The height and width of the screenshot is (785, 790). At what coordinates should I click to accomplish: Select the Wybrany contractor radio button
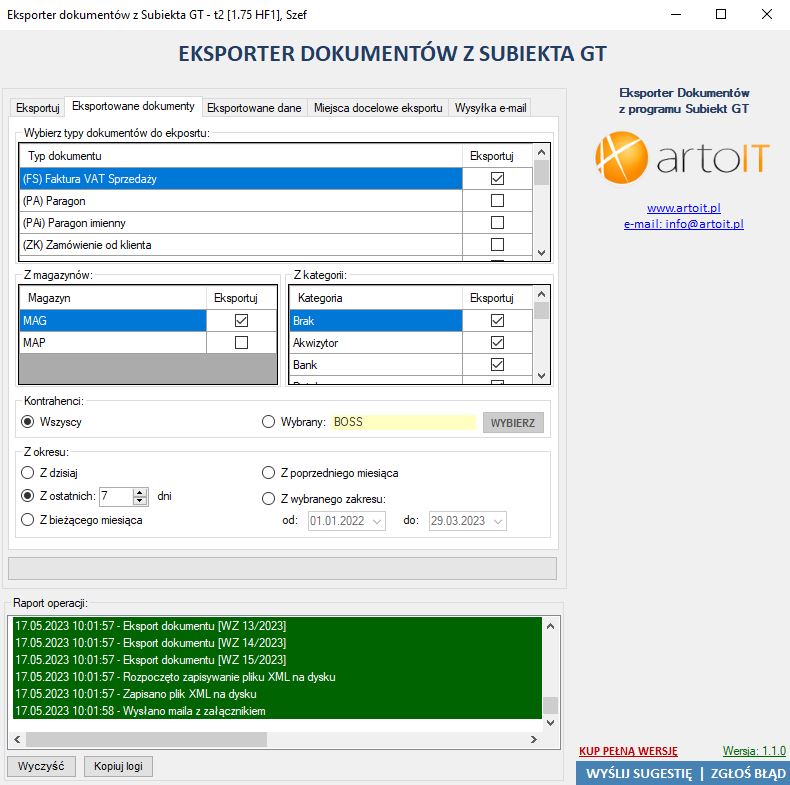(268, 422)
